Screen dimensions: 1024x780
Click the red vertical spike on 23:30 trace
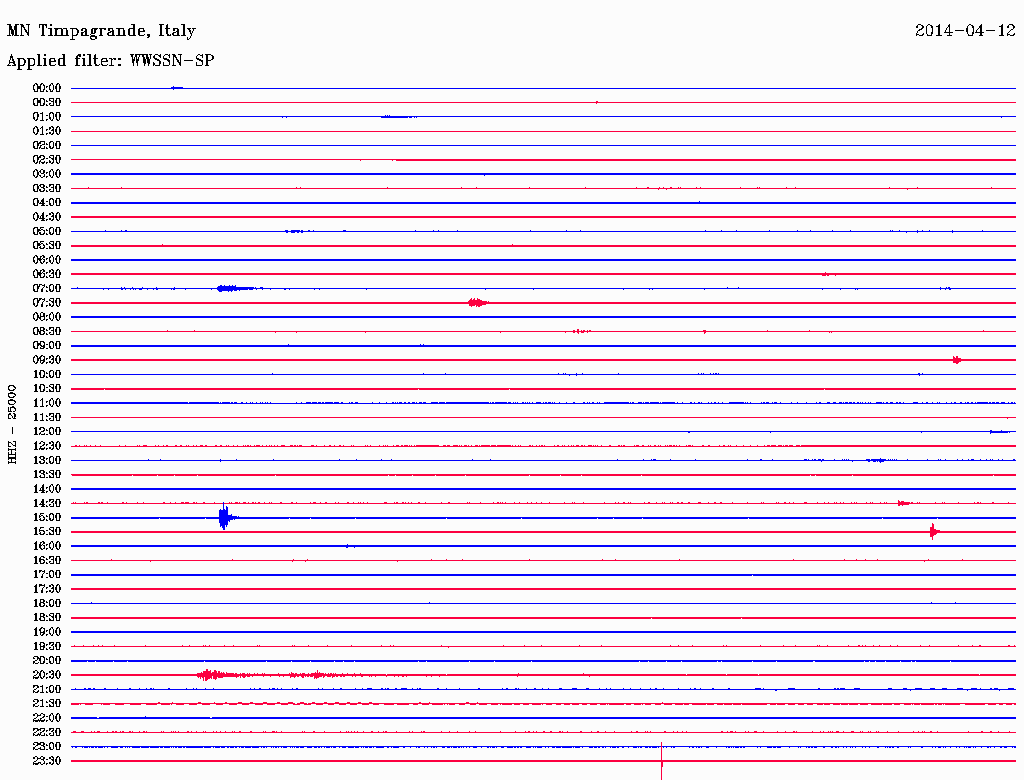point(662,761)
